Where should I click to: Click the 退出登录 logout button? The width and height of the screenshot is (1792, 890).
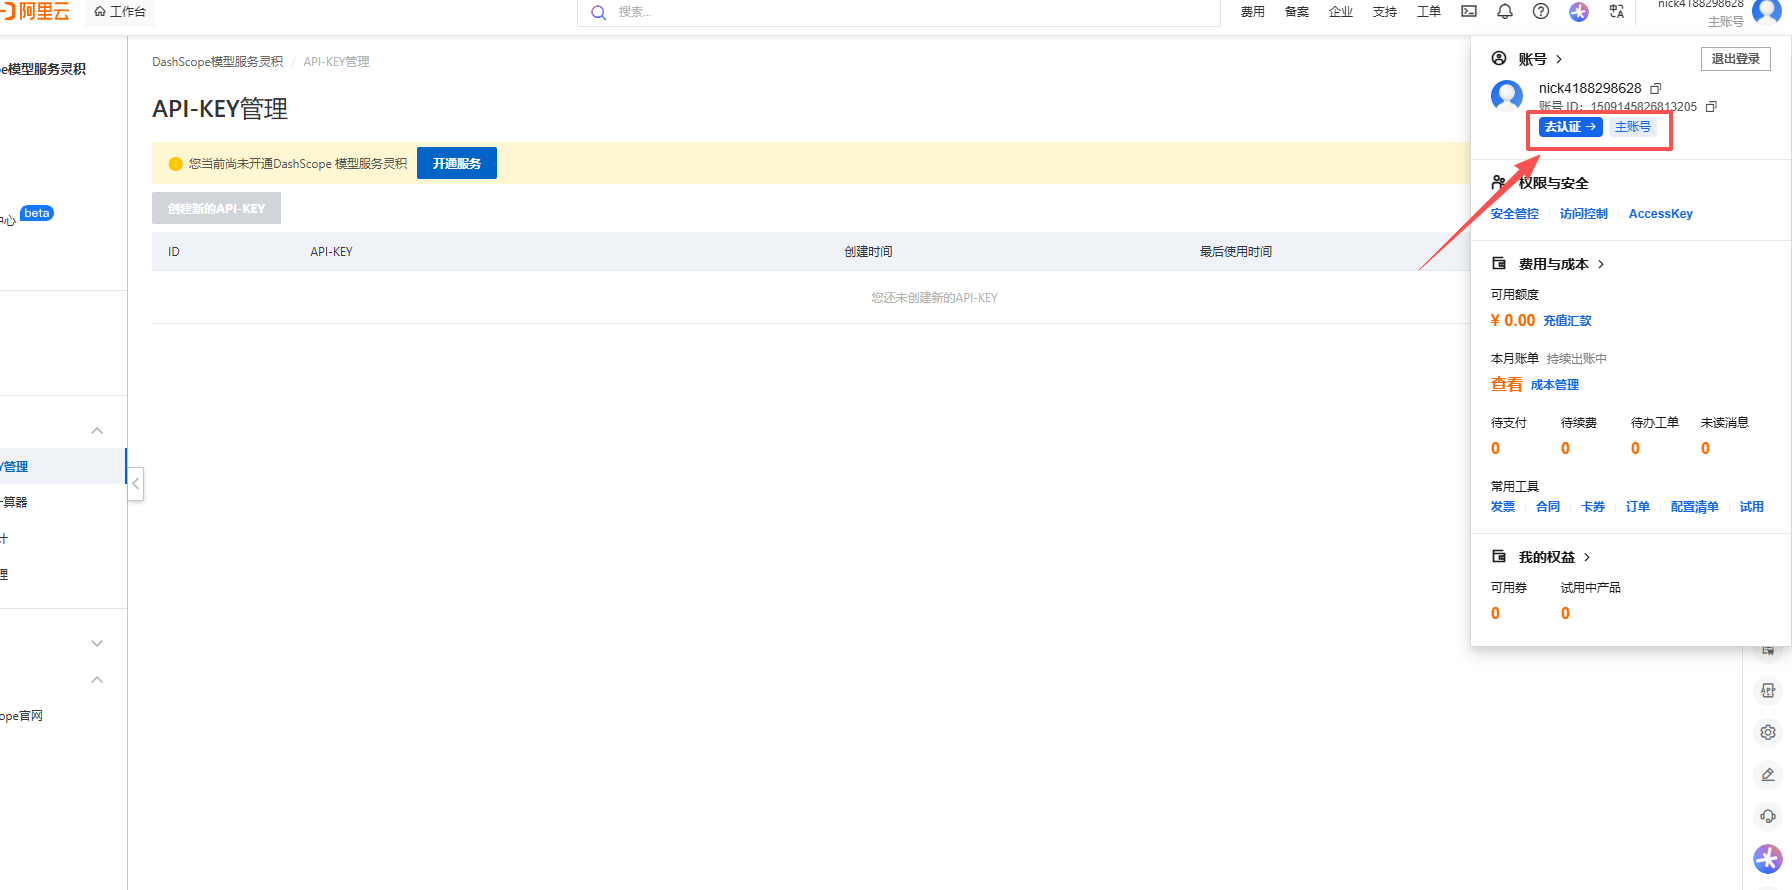[1735, 59]
